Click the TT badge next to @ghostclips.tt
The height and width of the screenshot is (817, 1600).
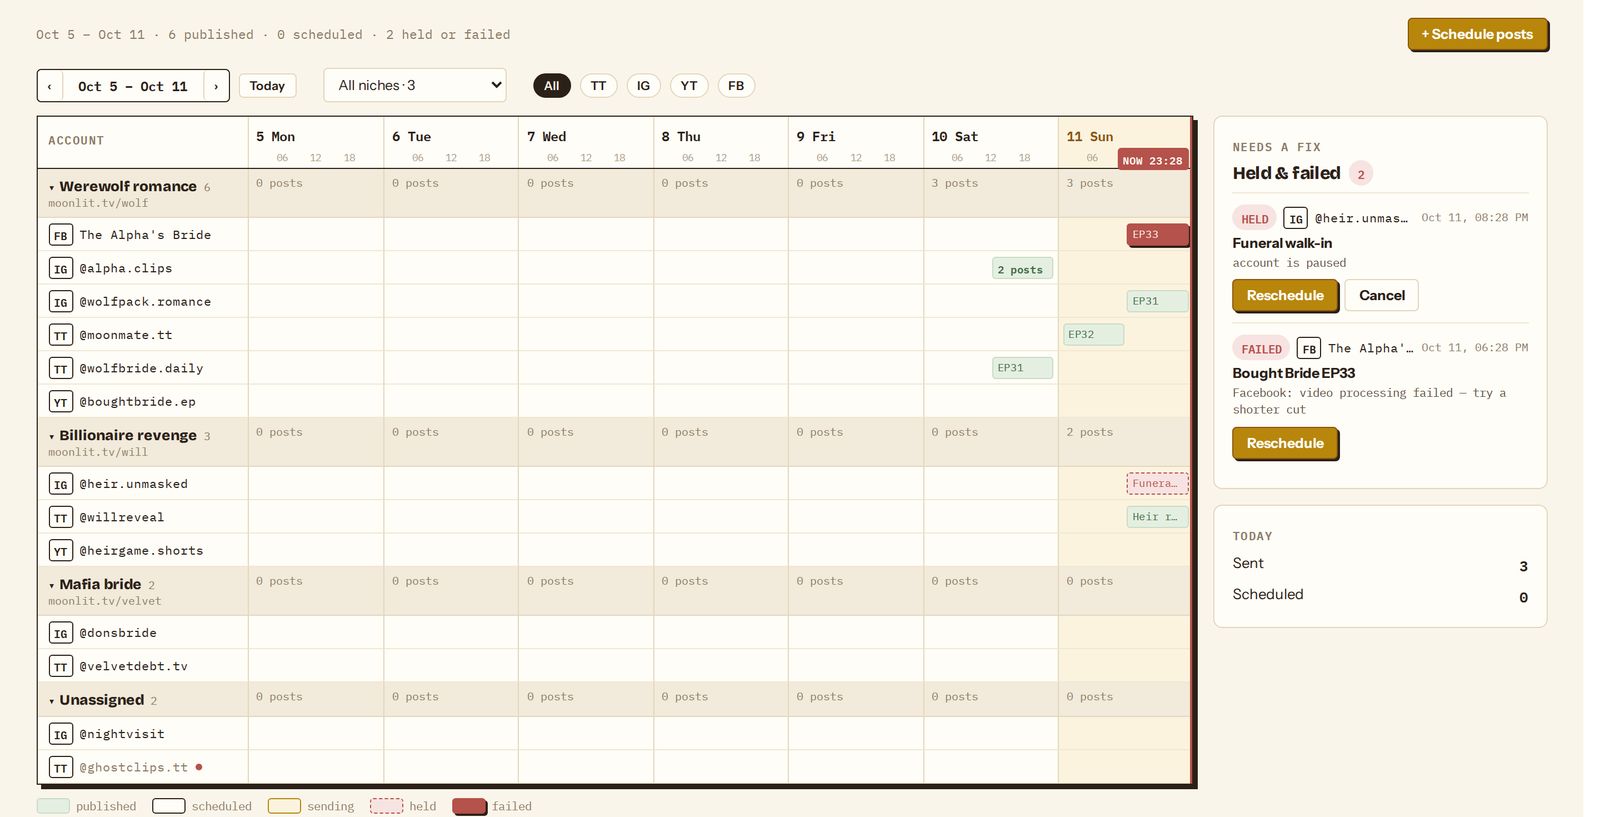(x=61, y=767)
